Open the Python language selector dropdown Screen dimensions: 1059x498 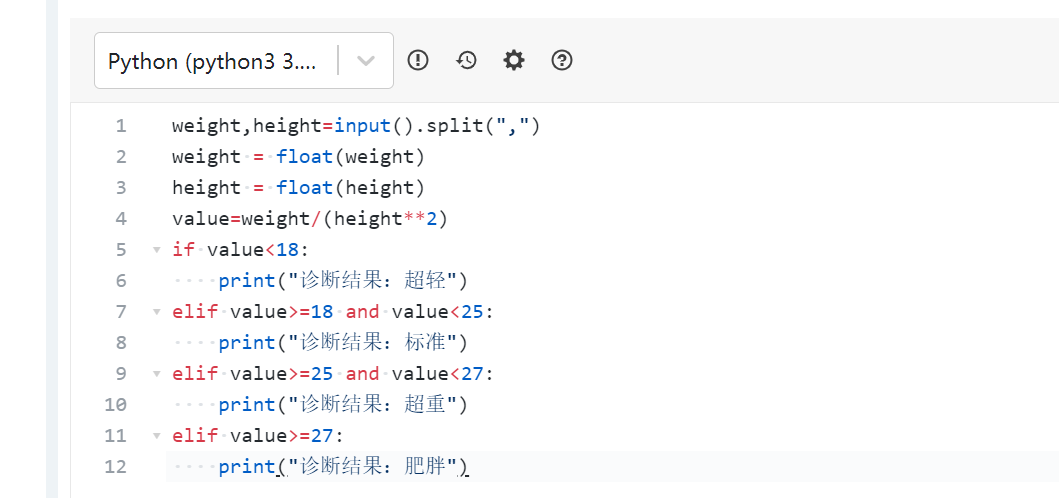click(x=244, y=61)
